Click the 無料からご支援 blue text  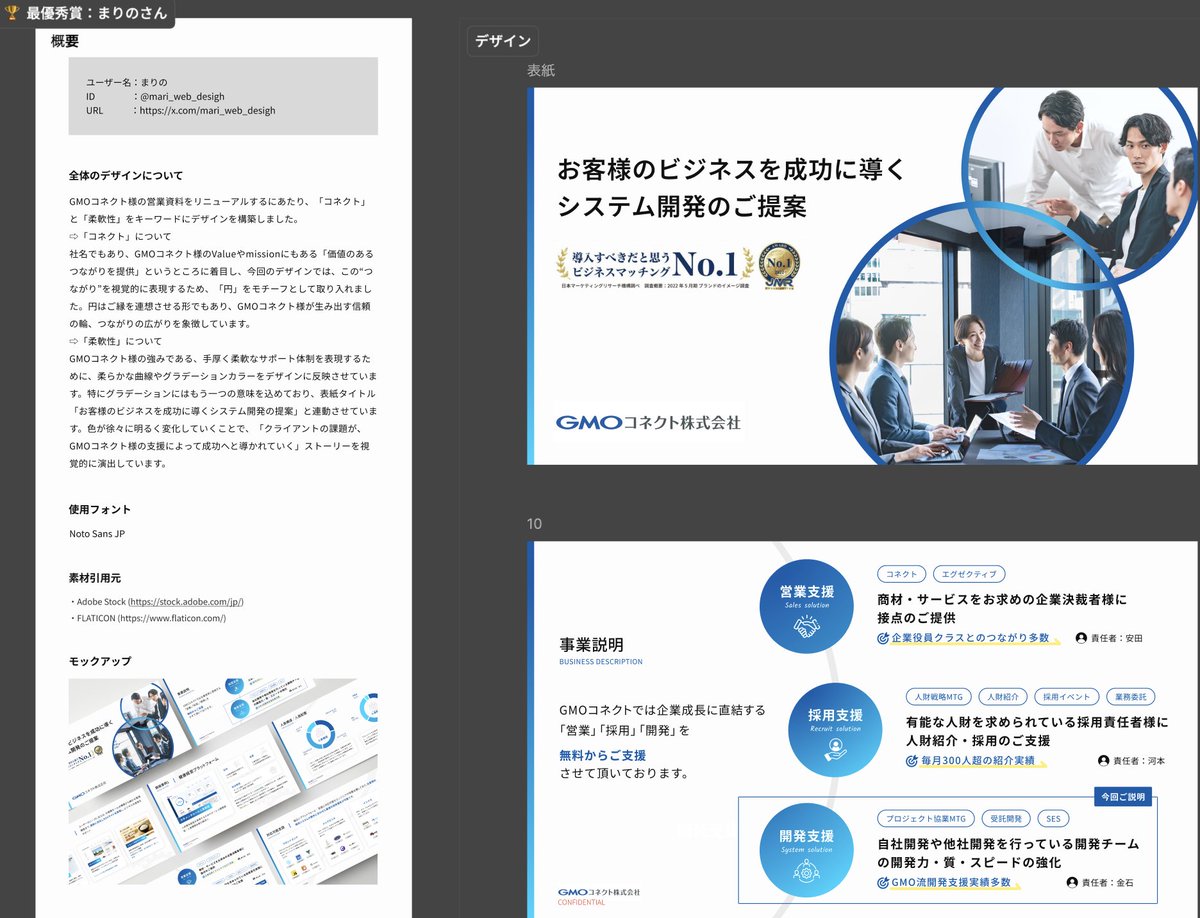(603, 755)
